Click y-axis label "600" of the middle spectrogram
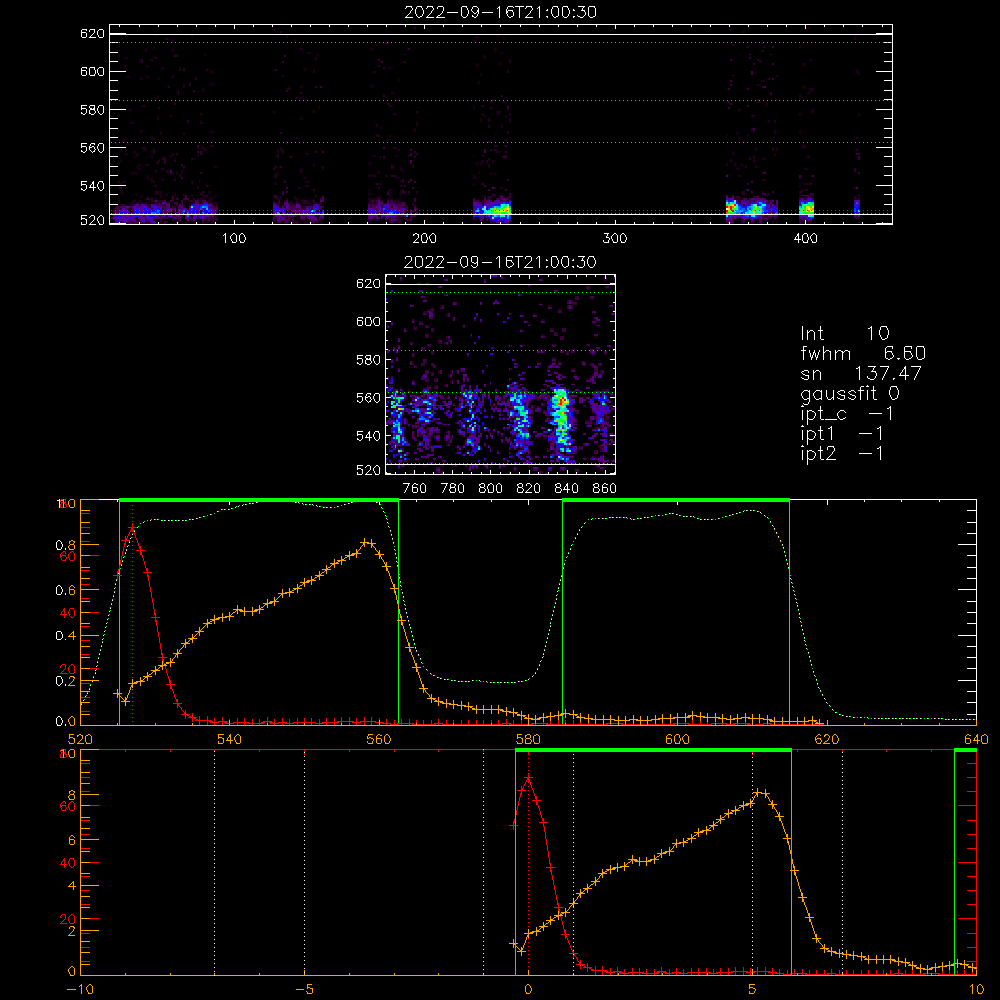 369,321
